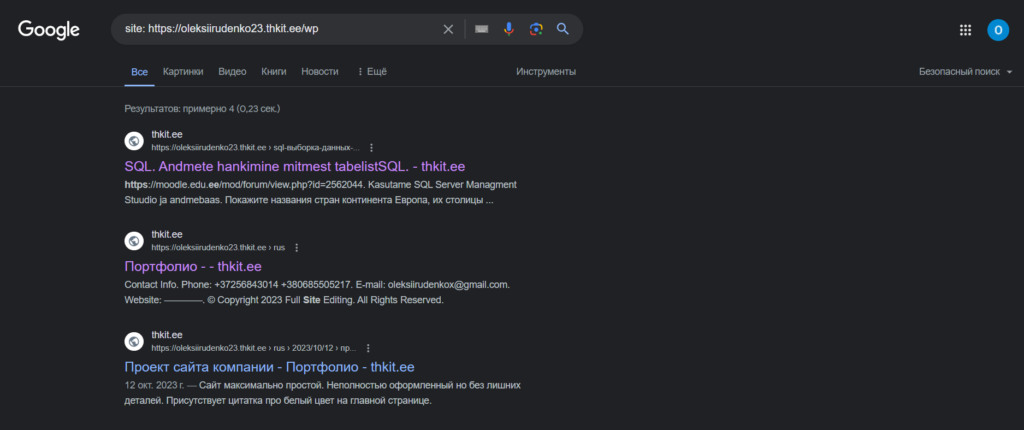Screen dimensions: 1024x430
Task: Switch to the Книги tab
Action: [274, 72]
